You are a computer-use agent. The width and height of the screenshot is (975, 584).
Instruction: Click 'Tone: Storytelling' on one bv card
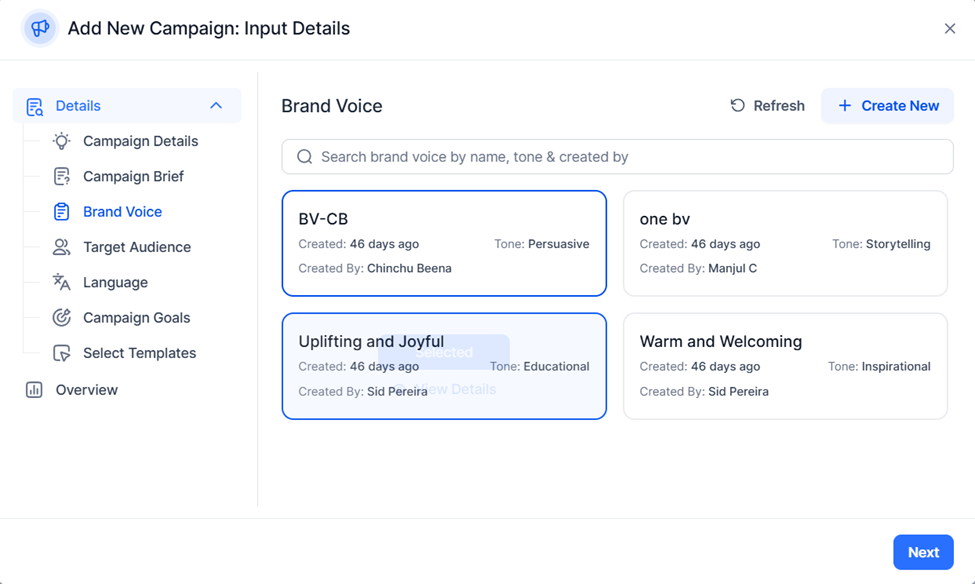(x=881, y=244)
